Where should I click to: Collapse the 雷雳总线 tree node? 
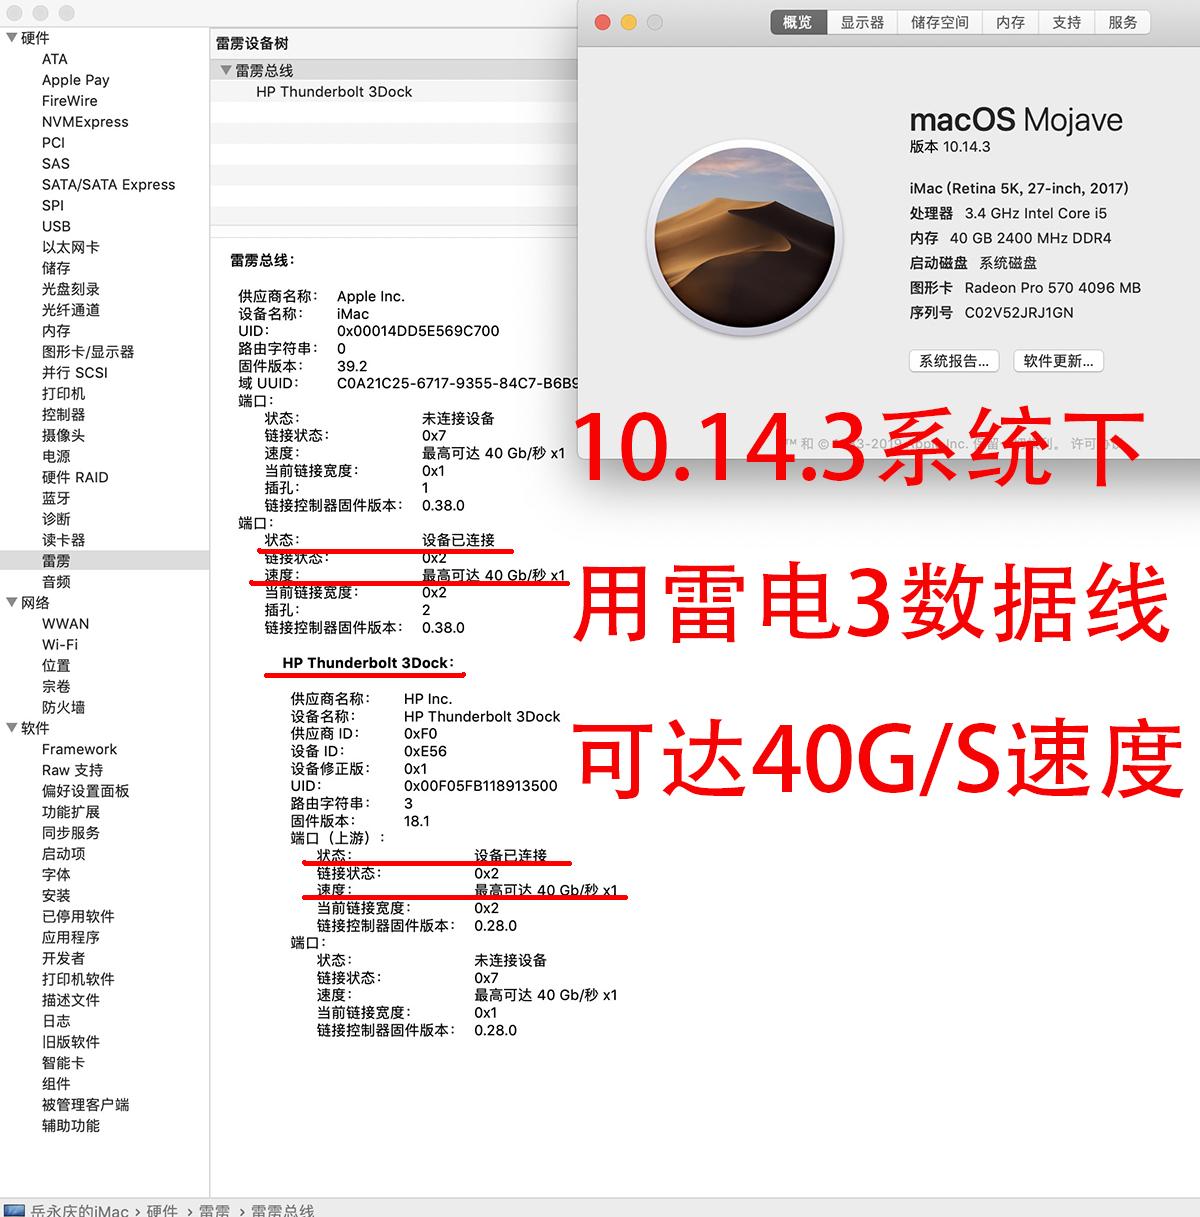click(x=226, y=70)
